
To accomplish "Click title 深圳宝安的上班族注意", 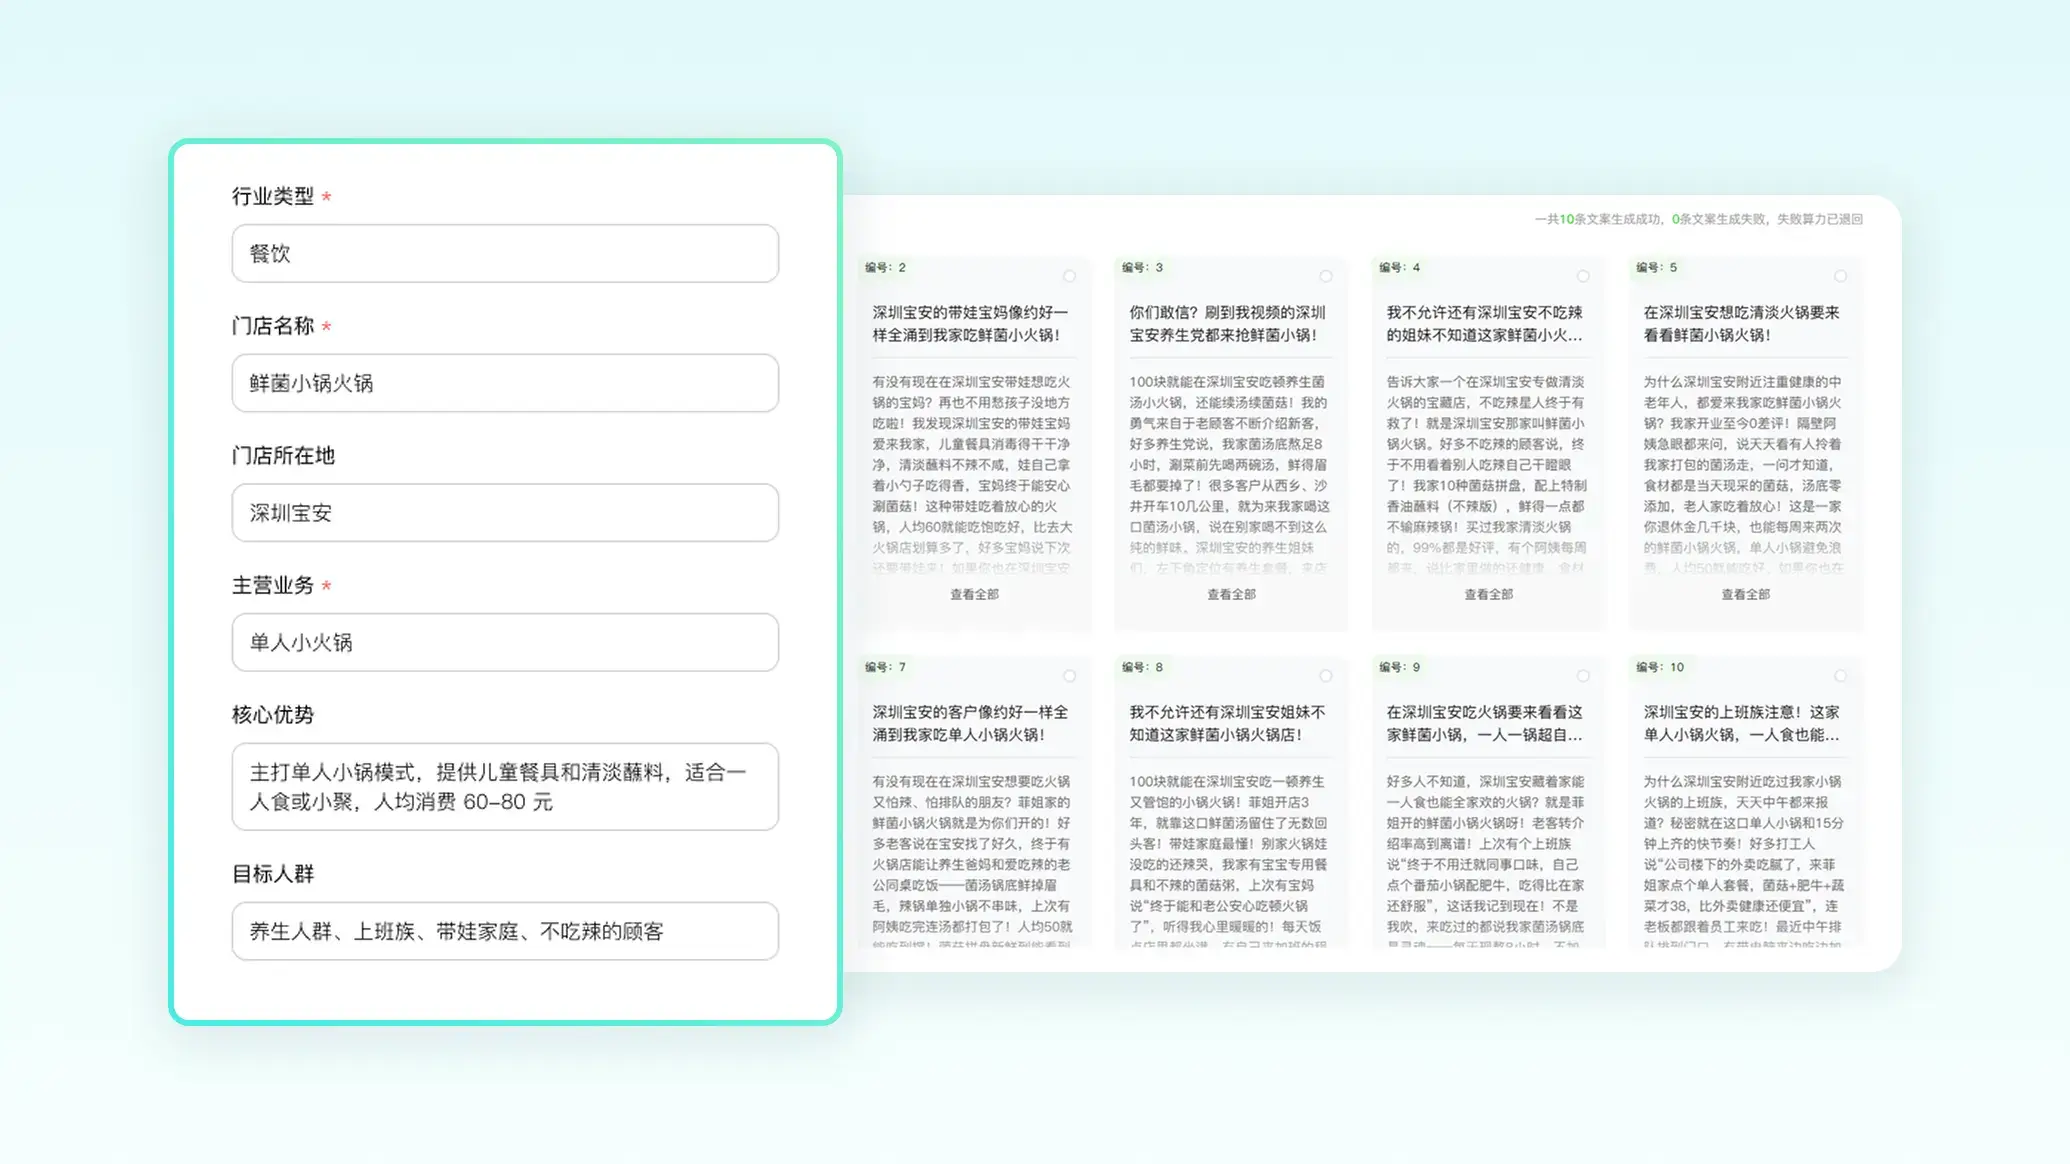I will click(x=1742, y=723).
